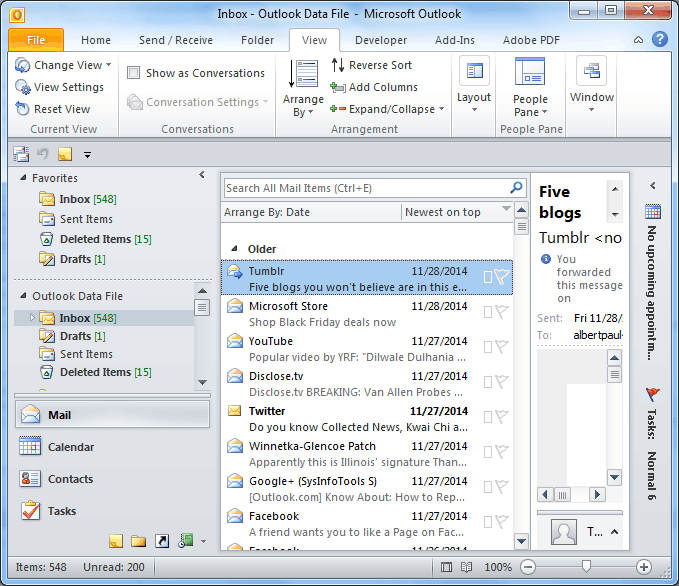Open View Settings

tap(60, 87)
